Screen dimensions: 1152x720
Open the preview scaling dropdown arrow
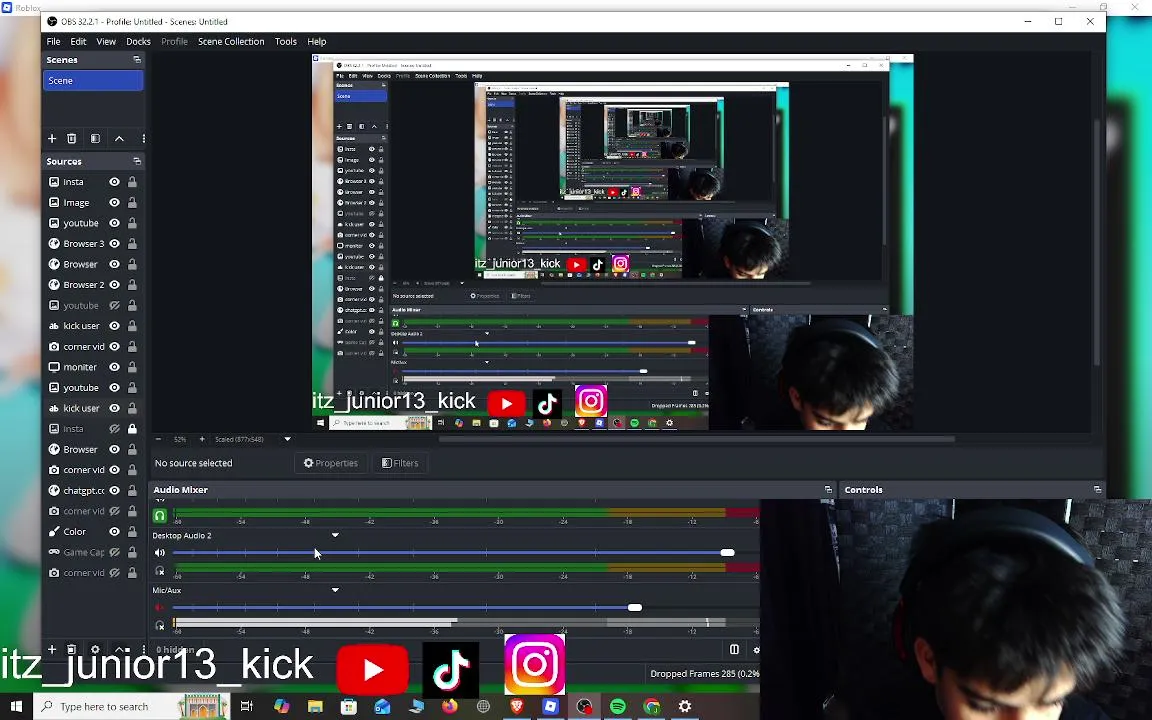(287, 439)
